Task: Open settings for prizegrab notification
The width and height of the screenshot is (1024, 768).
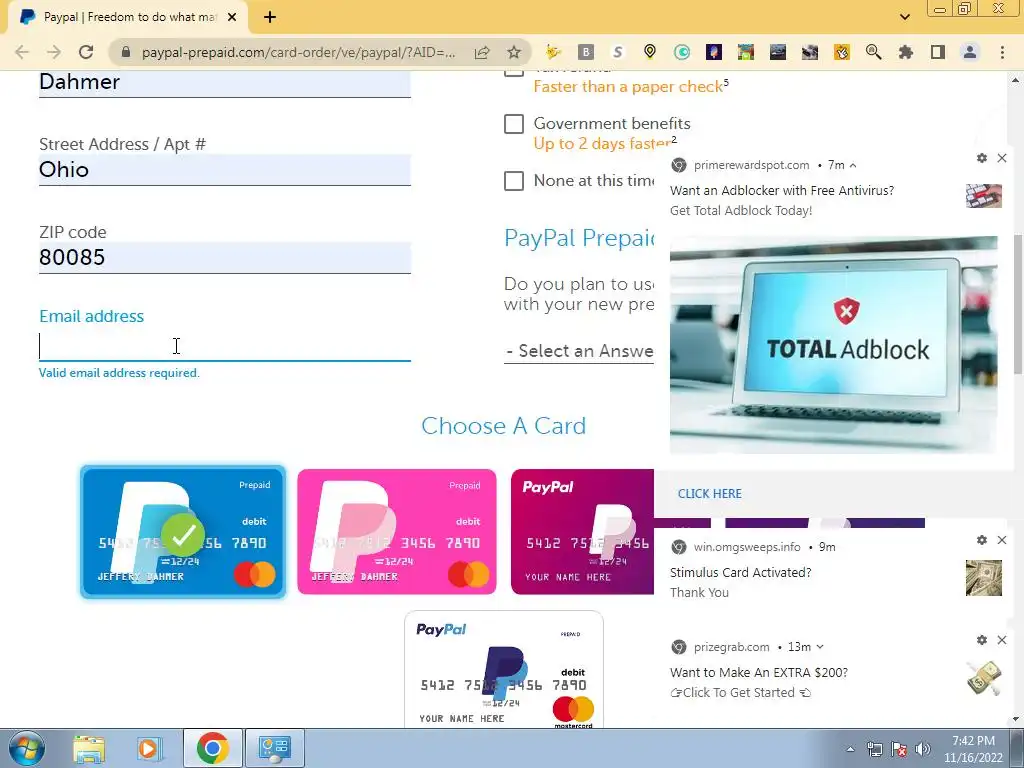Action: click(982, 640)
